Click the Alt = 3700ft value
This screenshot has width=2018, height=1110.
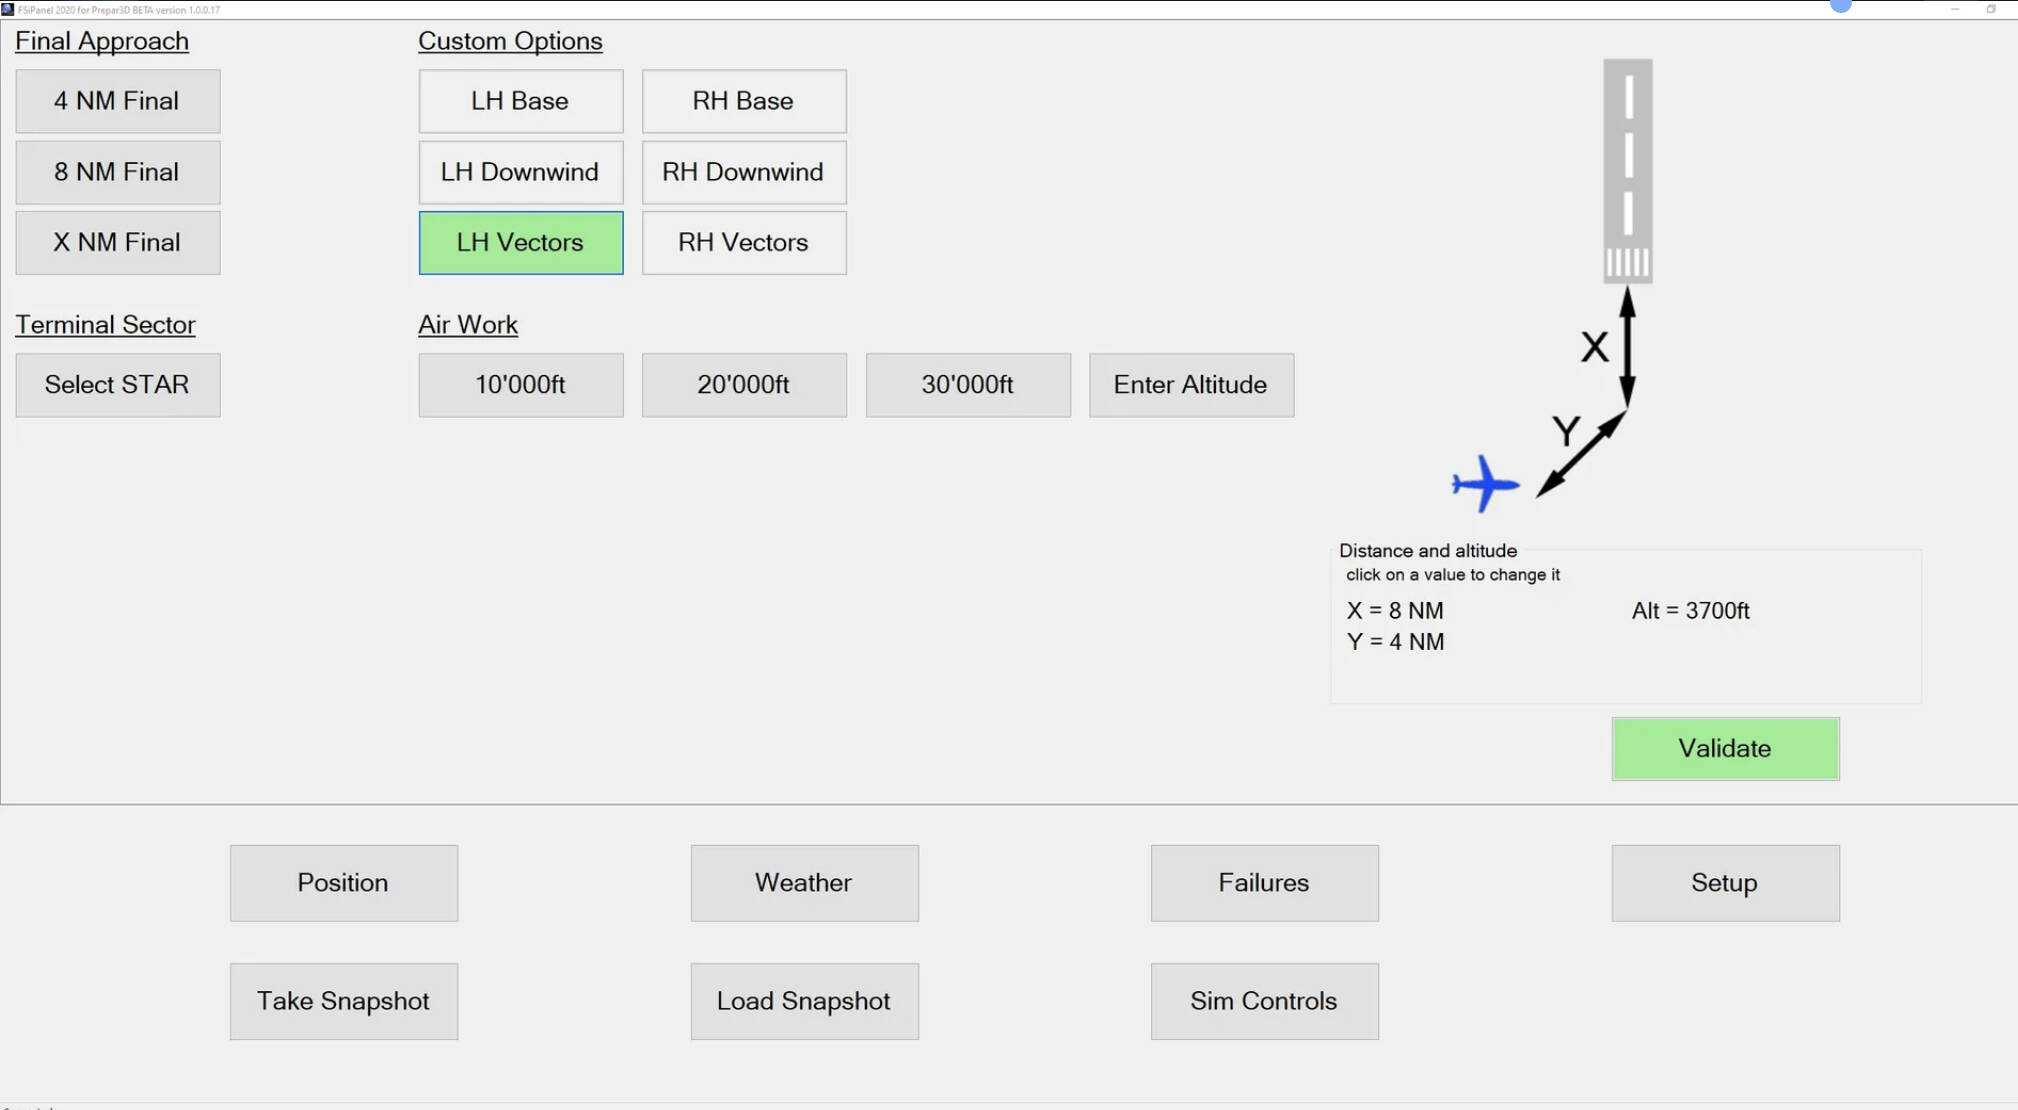pyautogui.click(x=1691, y=610)
